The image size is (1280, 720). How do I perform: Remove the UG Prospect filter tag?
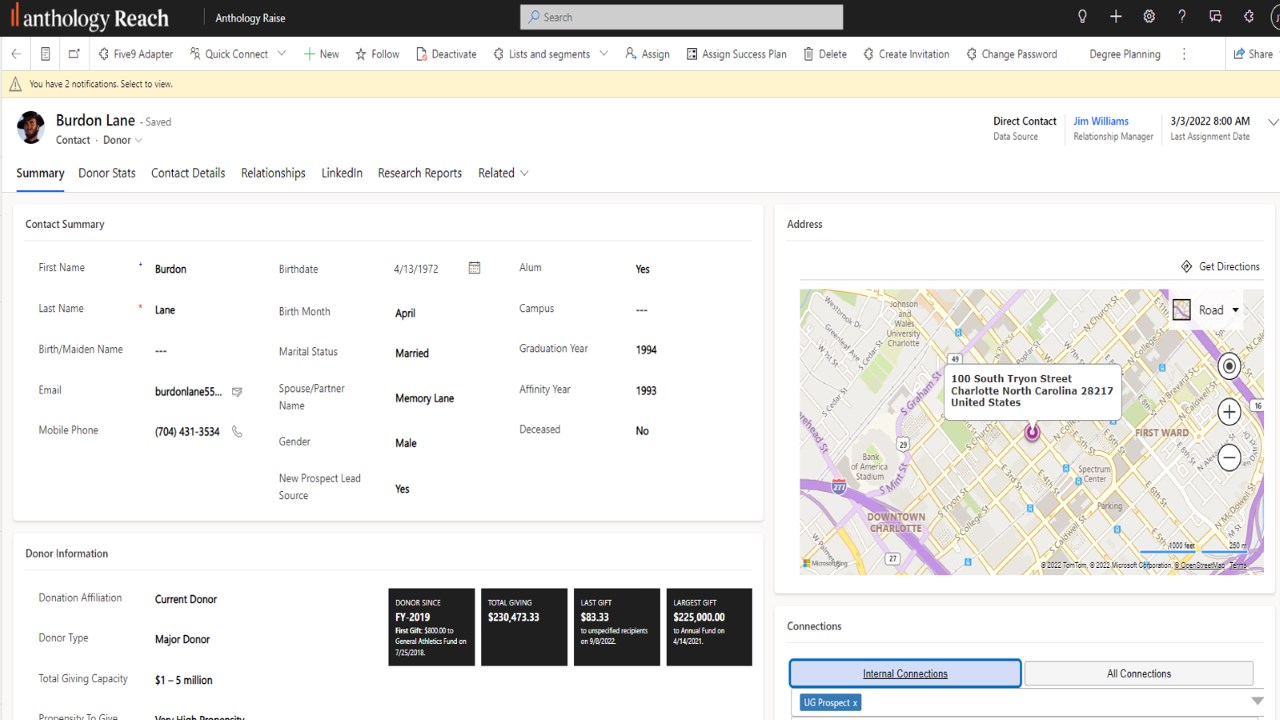coord(855,703)
